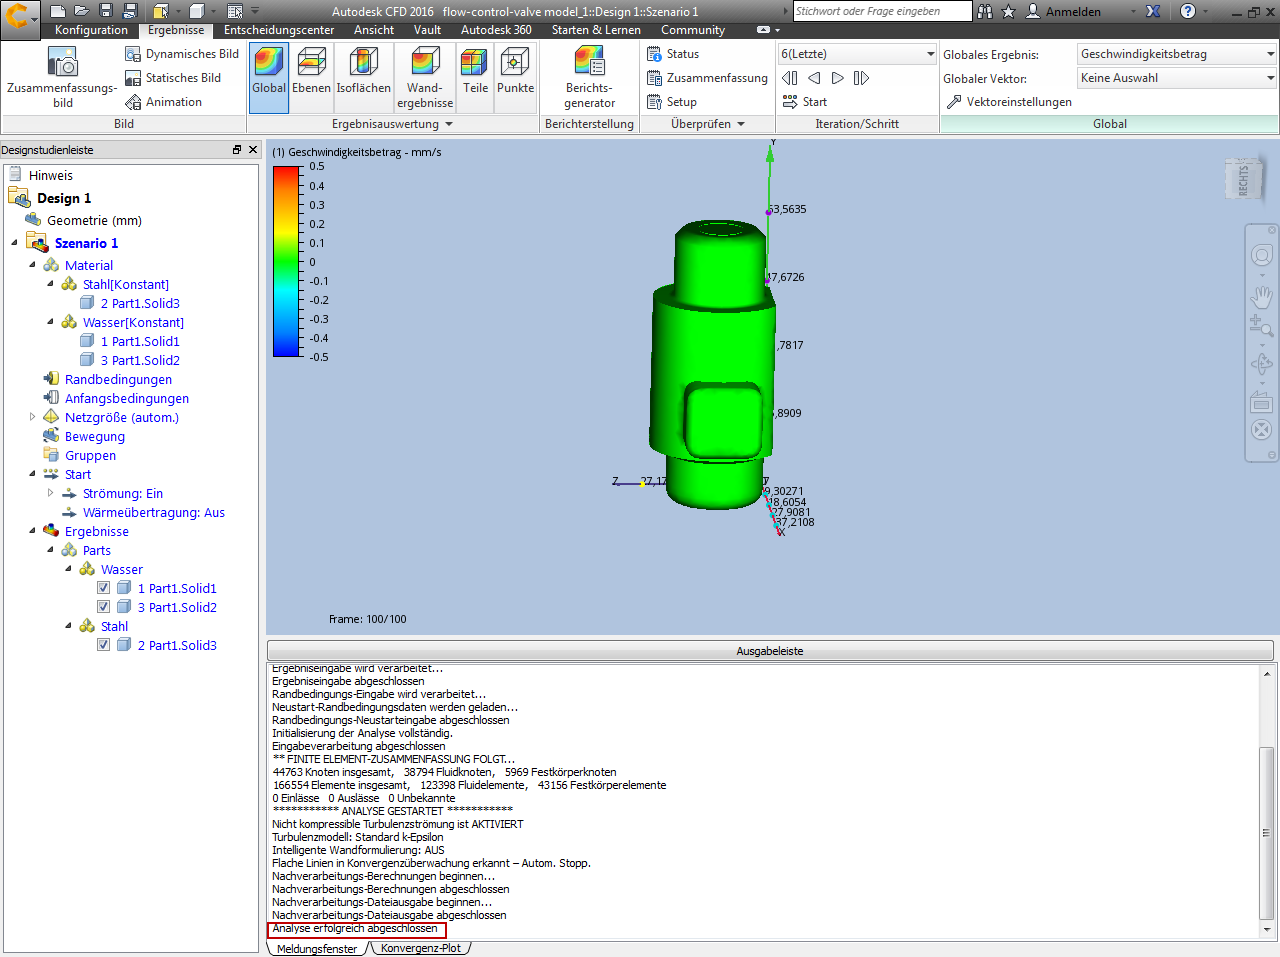Image resolution: width=1280 pixels, height=957 pixels.
Task: Select the Global results tool
Action: [269, 77]
